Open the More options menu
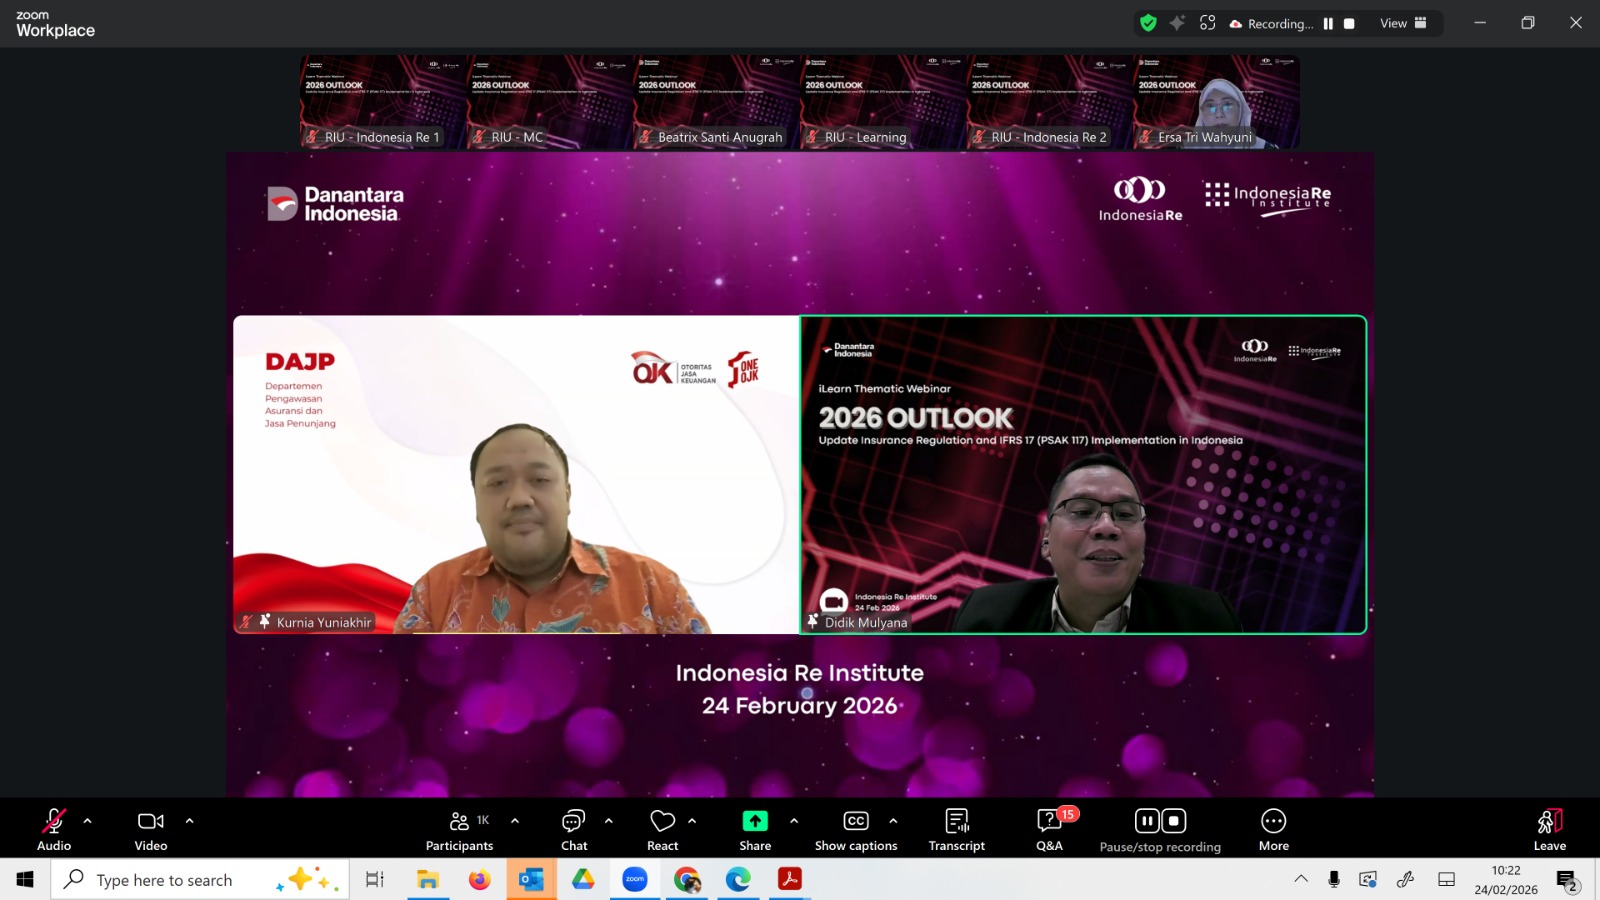The width and height of the screenshot is (1600, 900). (x=1273, y=829)
